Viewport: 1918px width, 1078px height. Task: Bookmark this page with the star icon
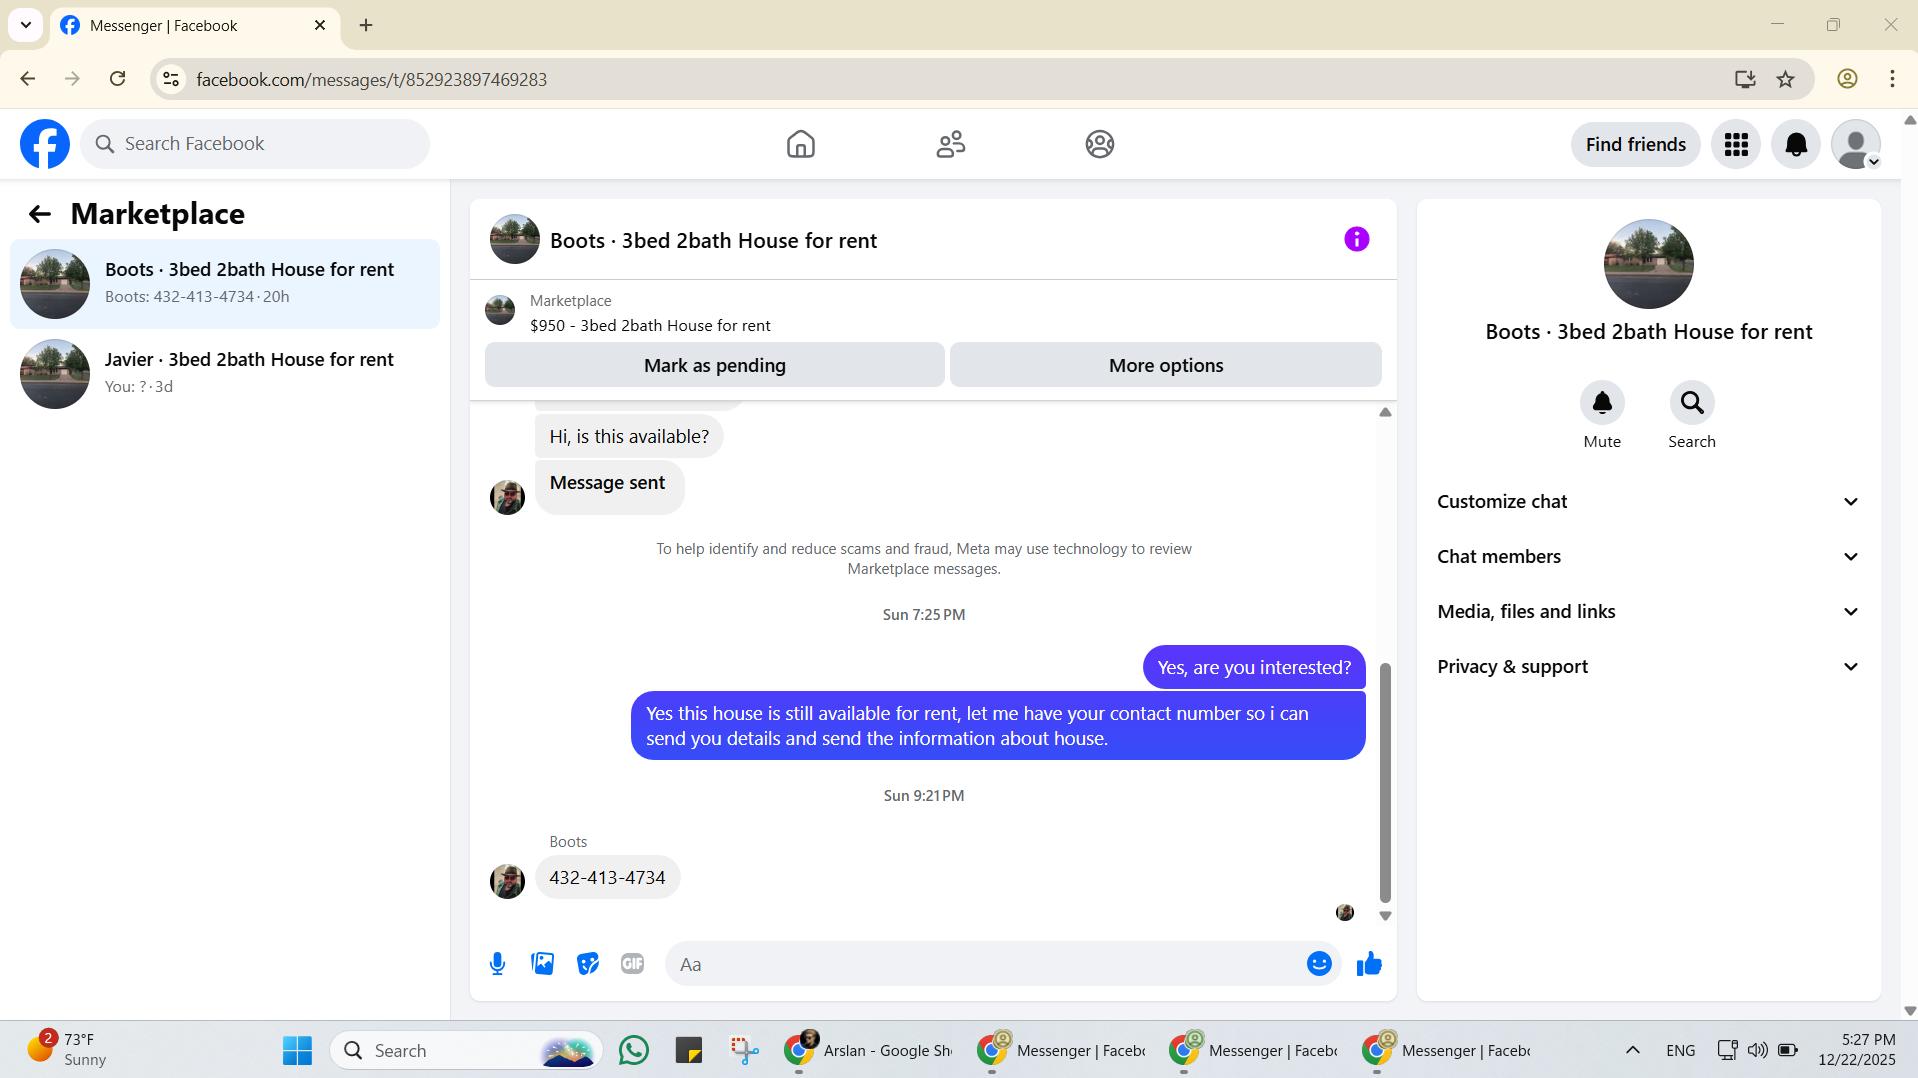click(1785, 79)
